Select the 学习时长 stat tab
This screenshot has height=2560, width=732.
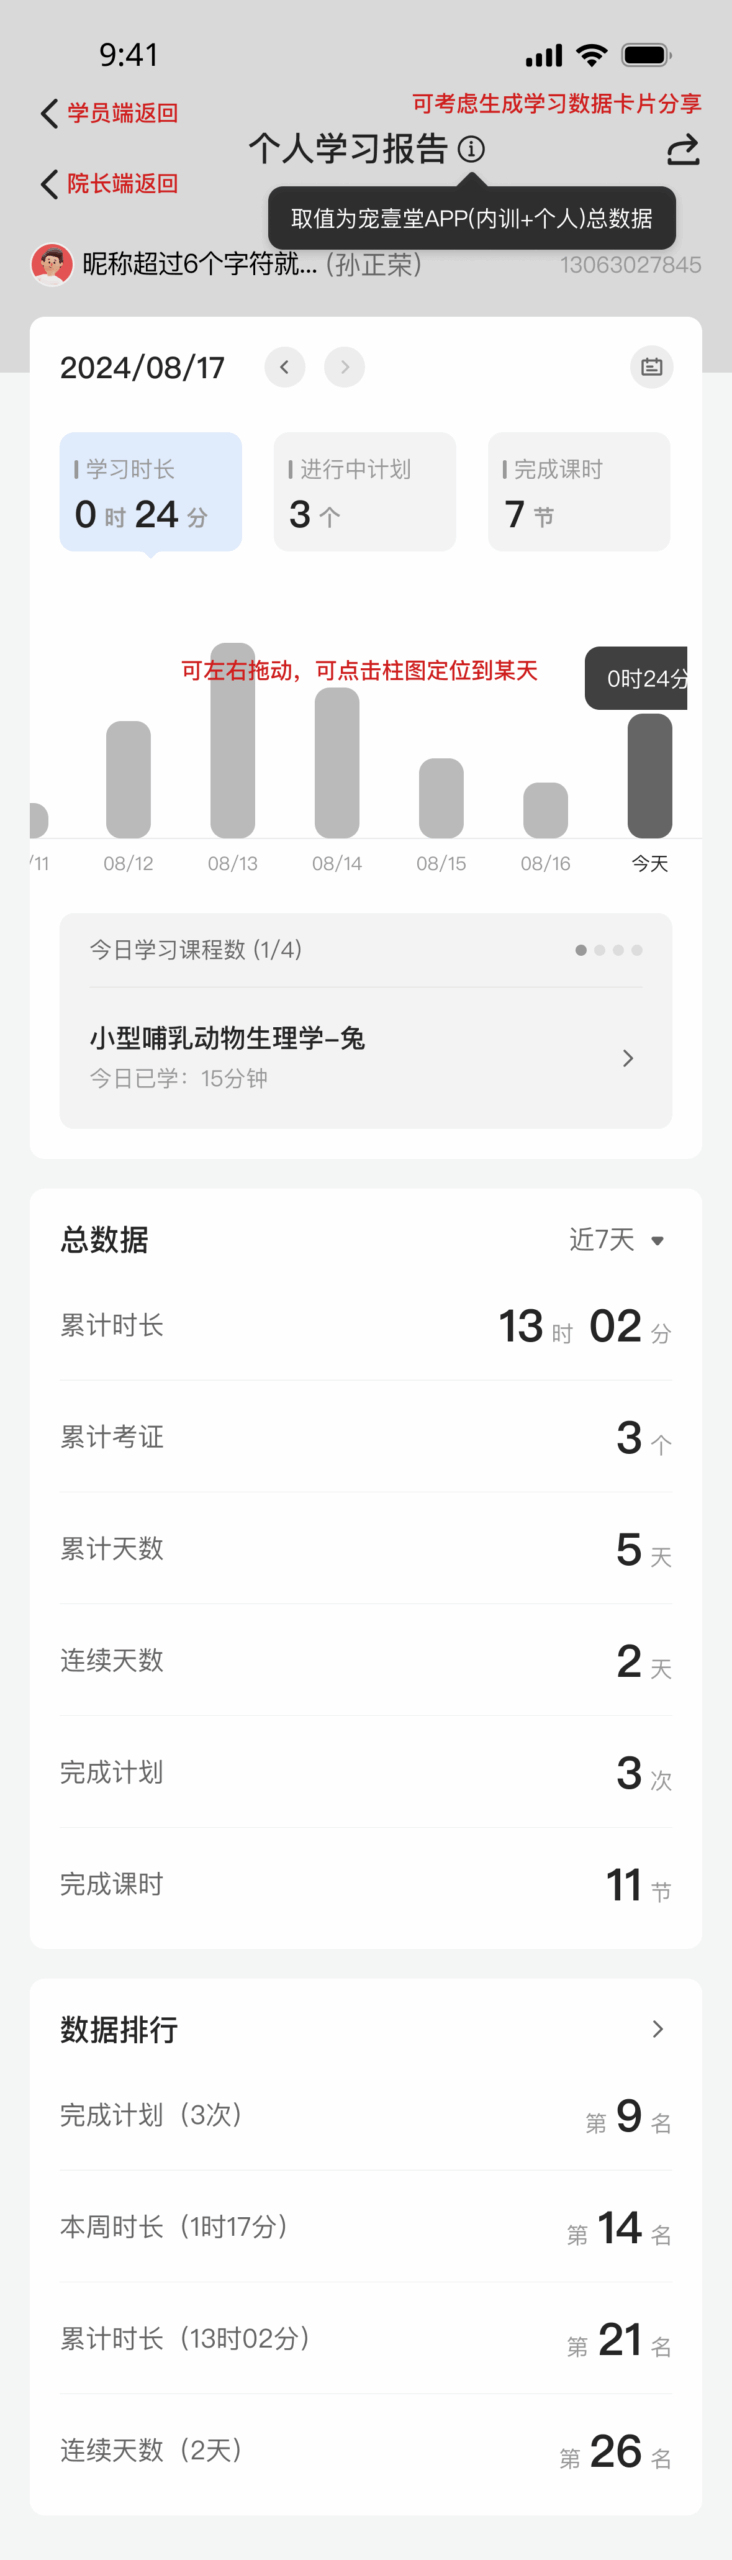click(151, 492)
